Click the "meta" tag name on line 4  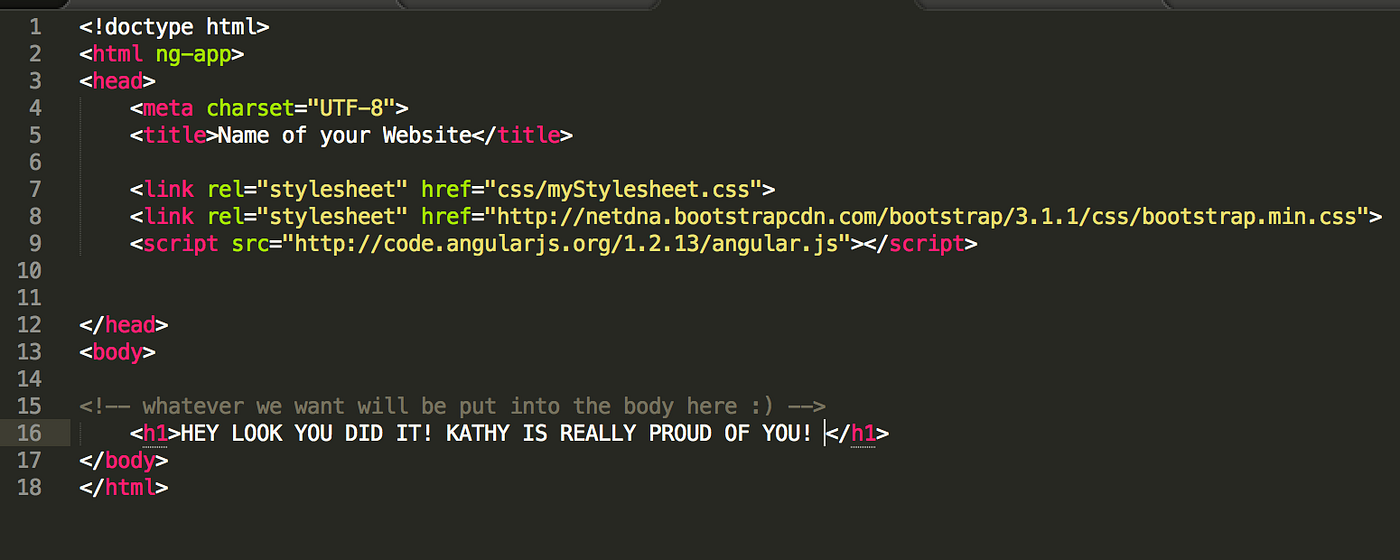pyautogui.click(x=168, y=108)
